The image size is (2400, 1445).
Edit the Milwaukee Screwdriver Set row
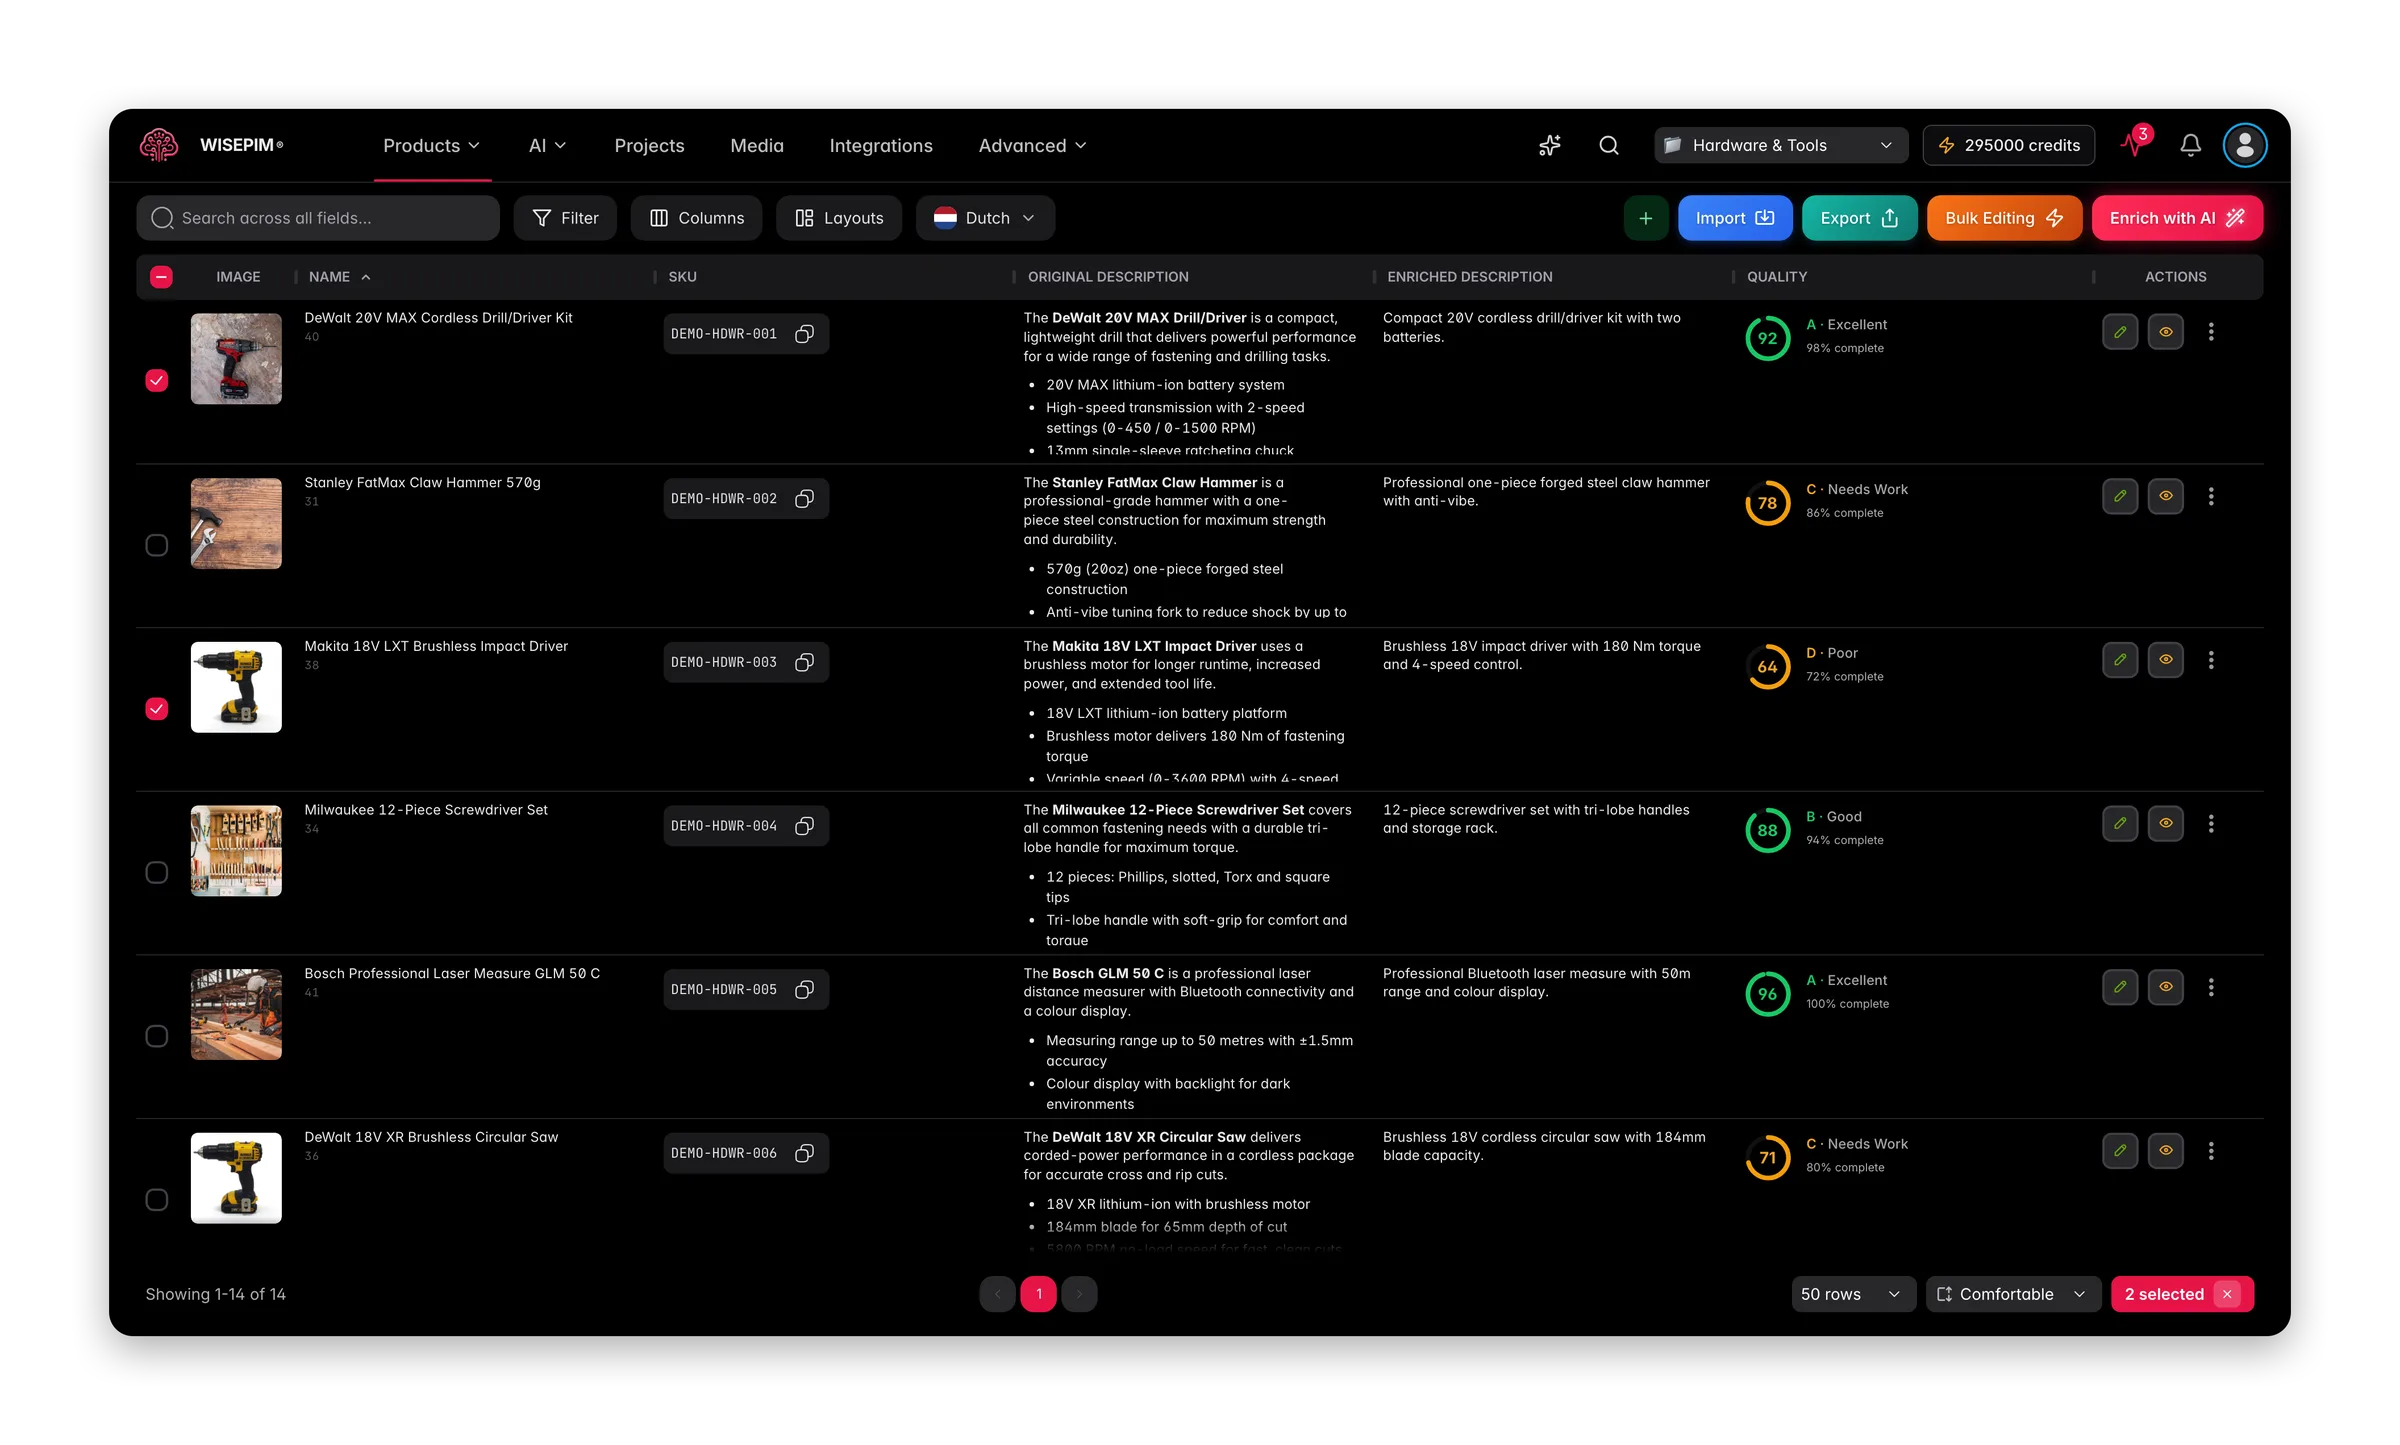tap(2120, 824)
